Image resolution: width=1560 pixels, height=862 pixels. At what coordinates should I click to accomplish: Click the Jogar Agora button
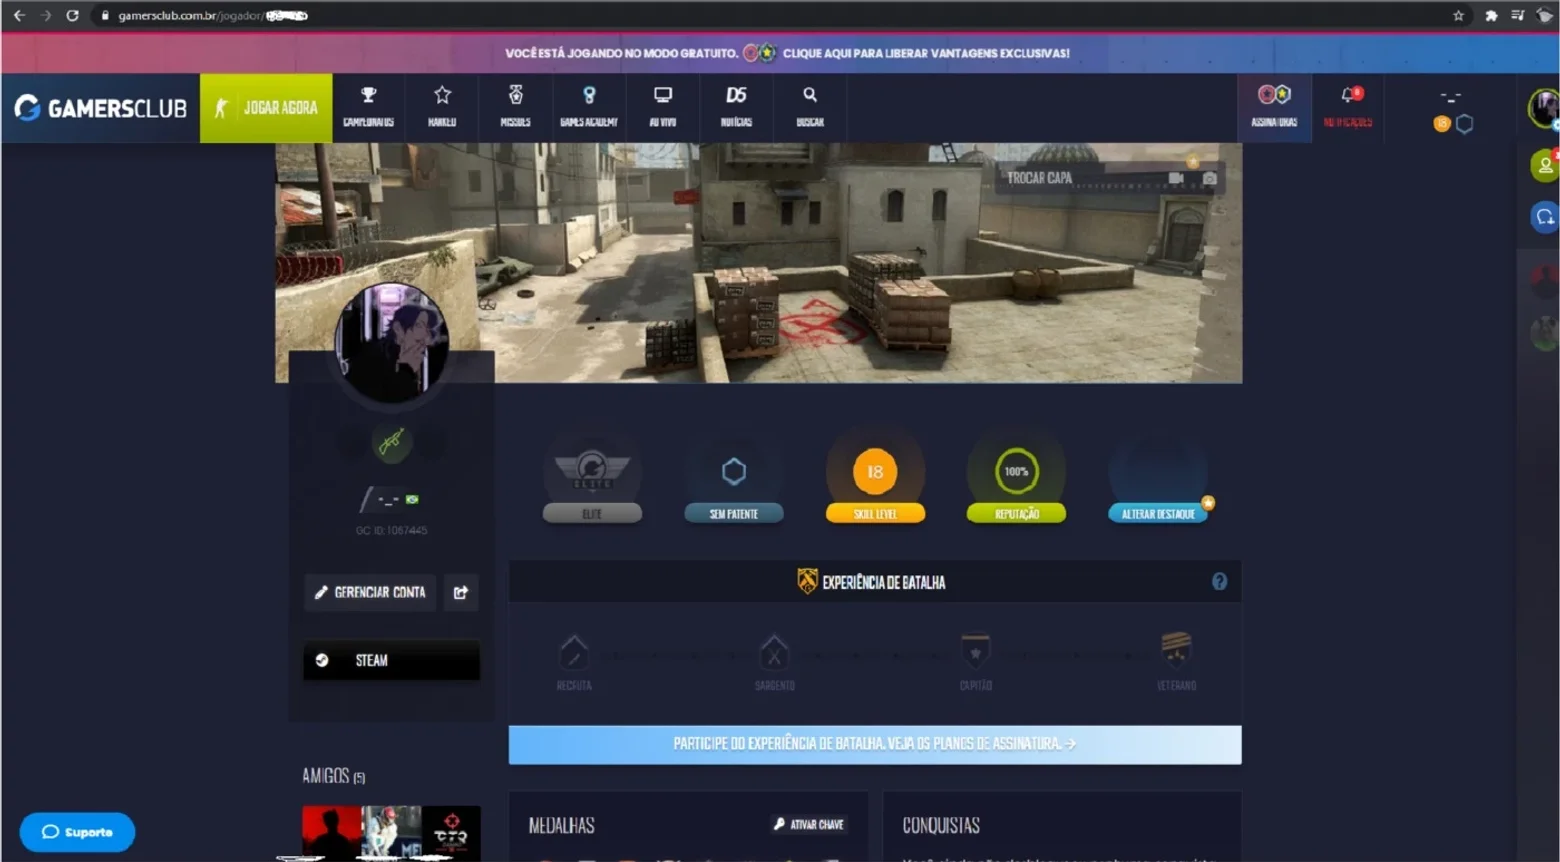(266, 108)
